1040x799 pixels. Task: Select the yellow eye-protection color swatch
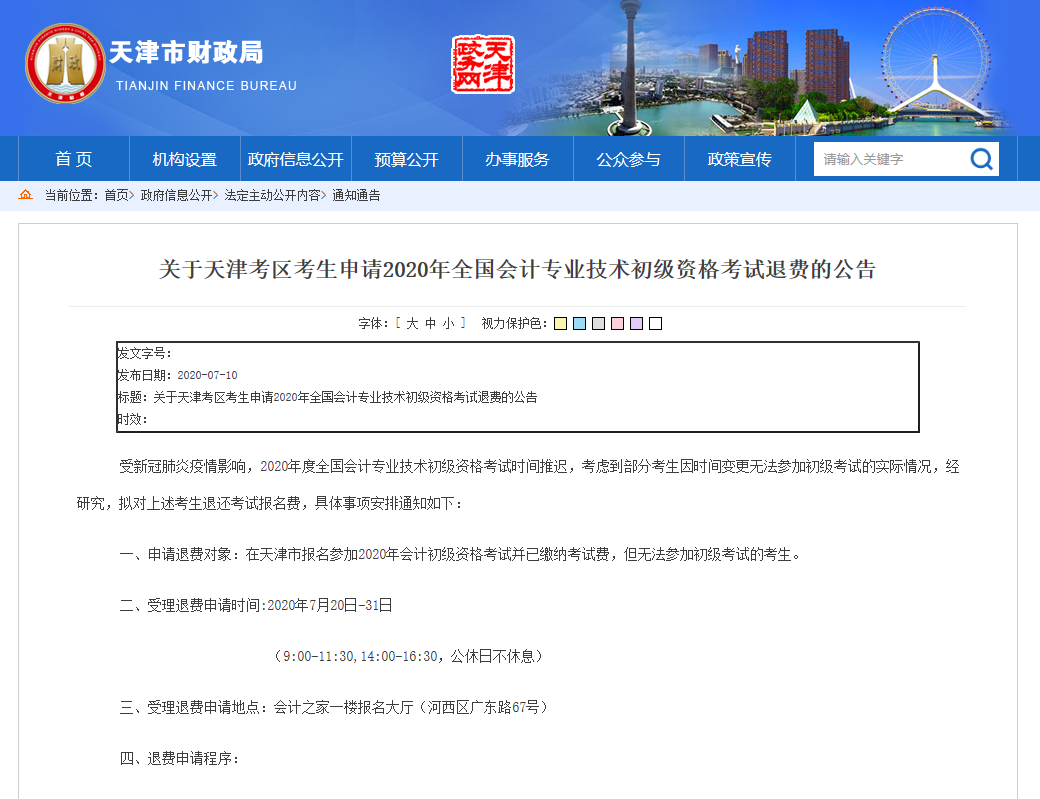[x=559, y=323]
